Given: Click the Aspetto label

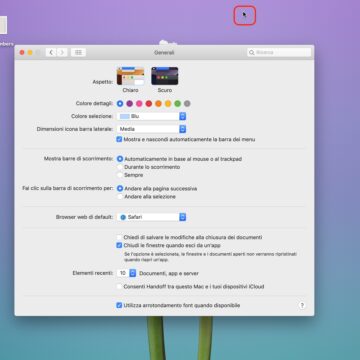Looking at the screenshot, I should click(x=103, y=82).
